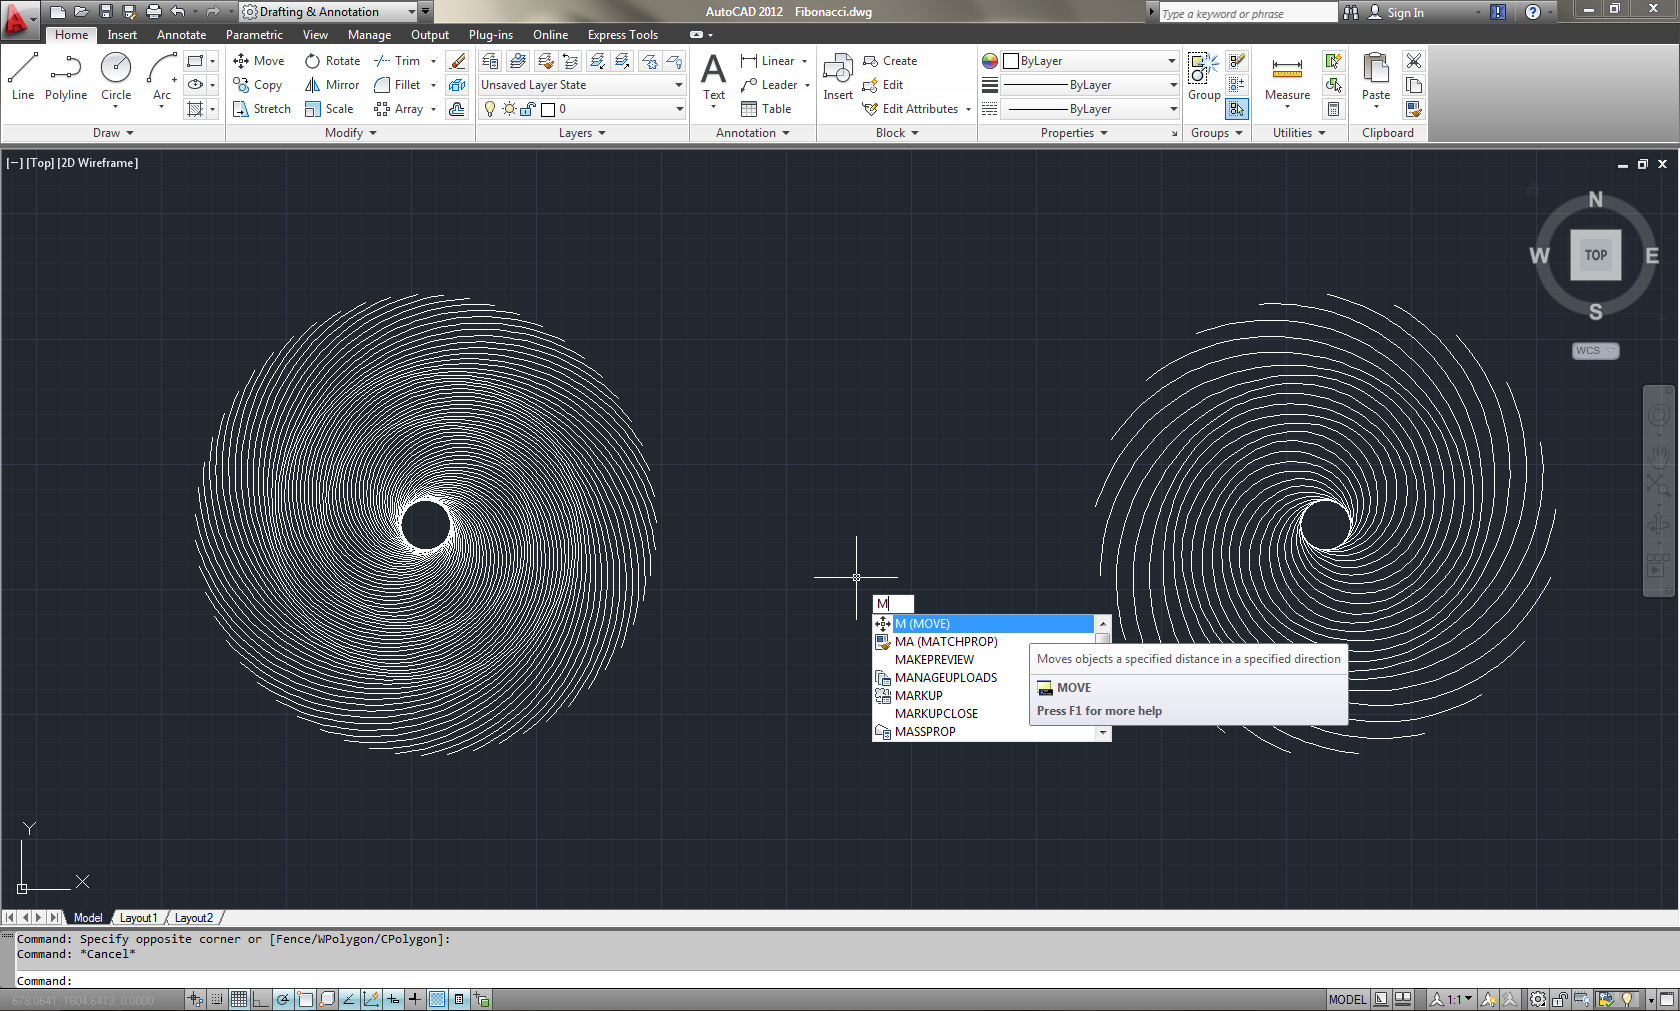This screenshot has height=1011, width=1680.
Task: Pick MASSPROP from the command suggestions
Action: click(983, 732)
